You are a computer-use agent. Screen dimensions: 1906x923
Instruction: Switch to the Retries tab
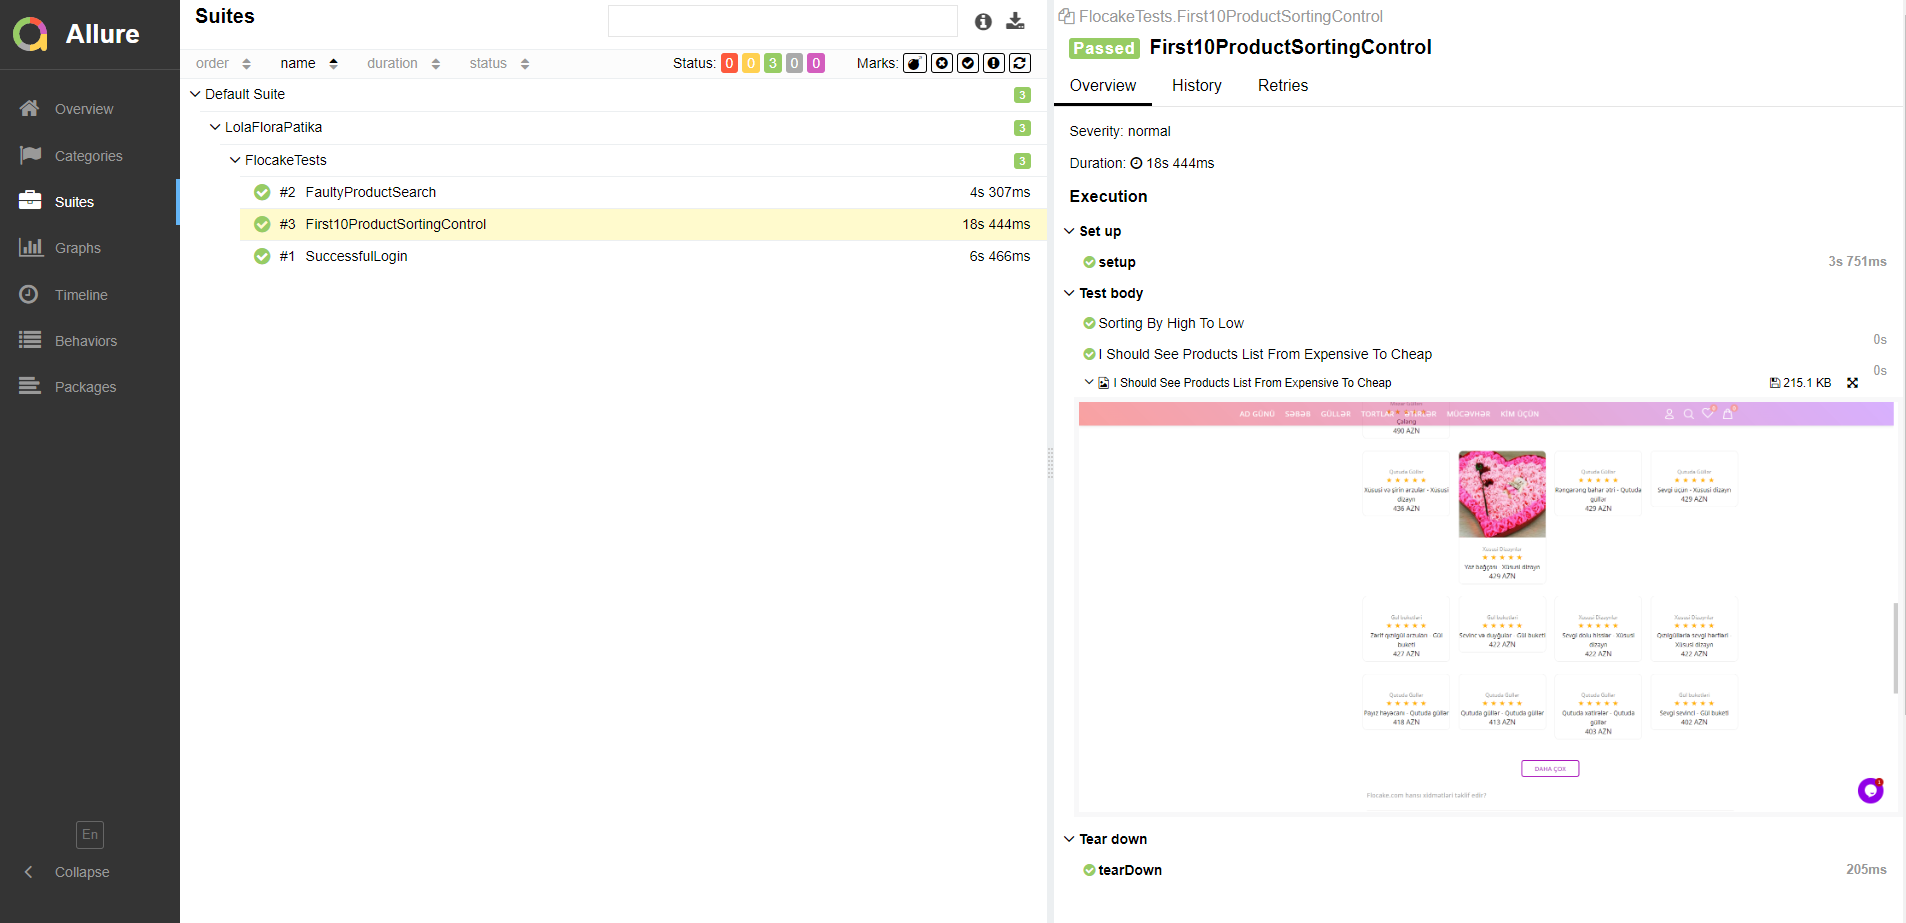point(1282,86)
